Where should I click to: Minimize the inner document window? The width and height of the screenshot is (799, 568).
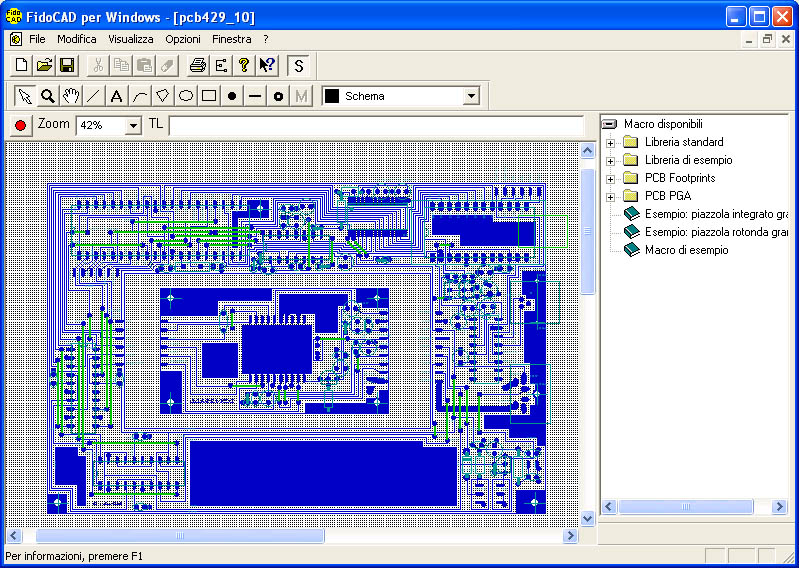pyautogui.click(x=749, y=39)
